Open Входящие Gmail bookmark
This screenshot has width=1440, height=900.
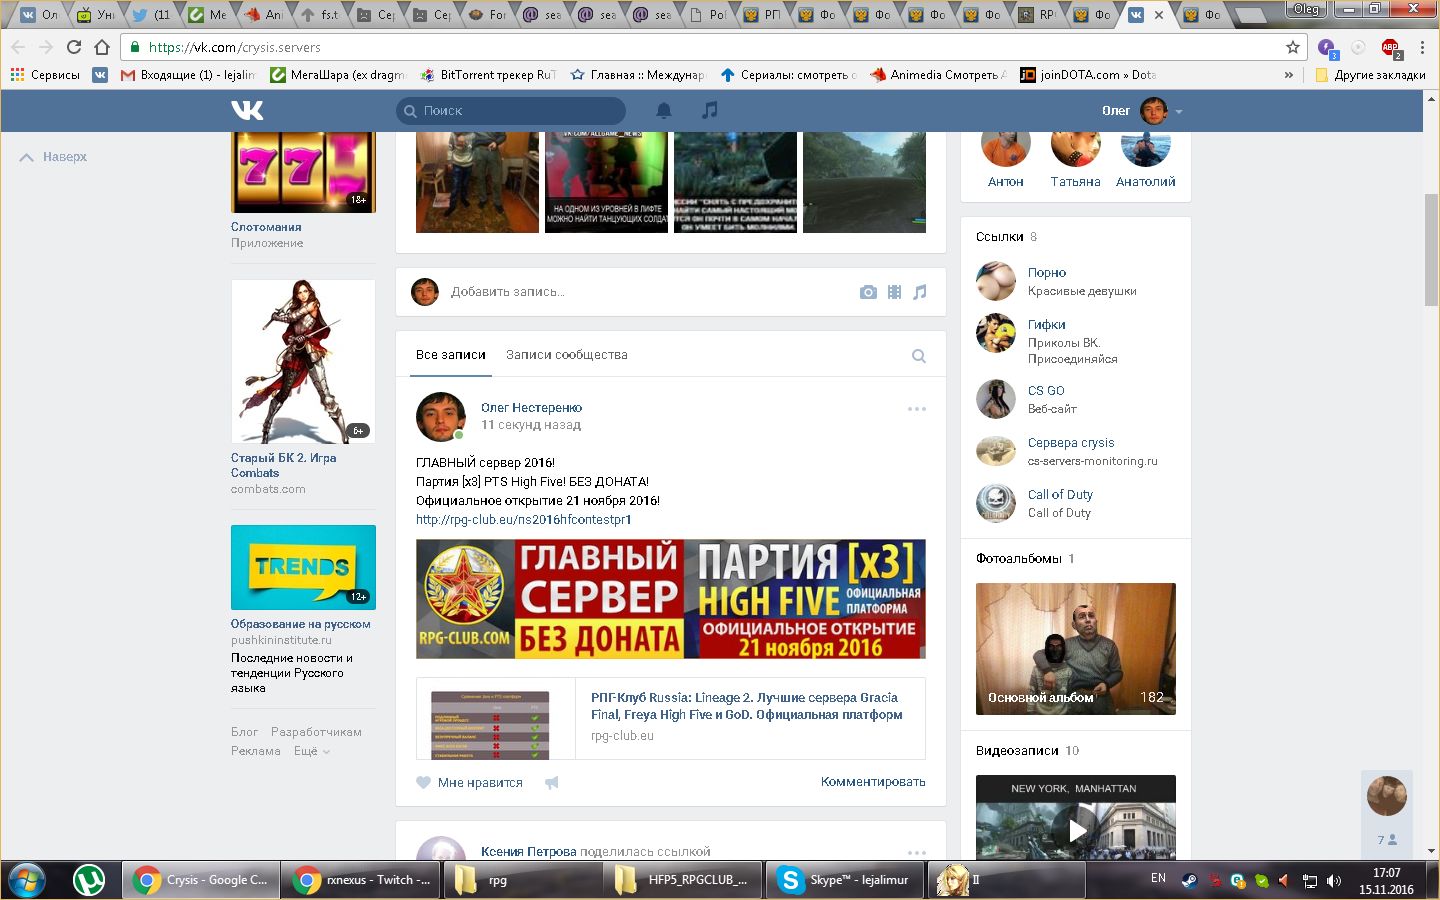pos(187,75)
